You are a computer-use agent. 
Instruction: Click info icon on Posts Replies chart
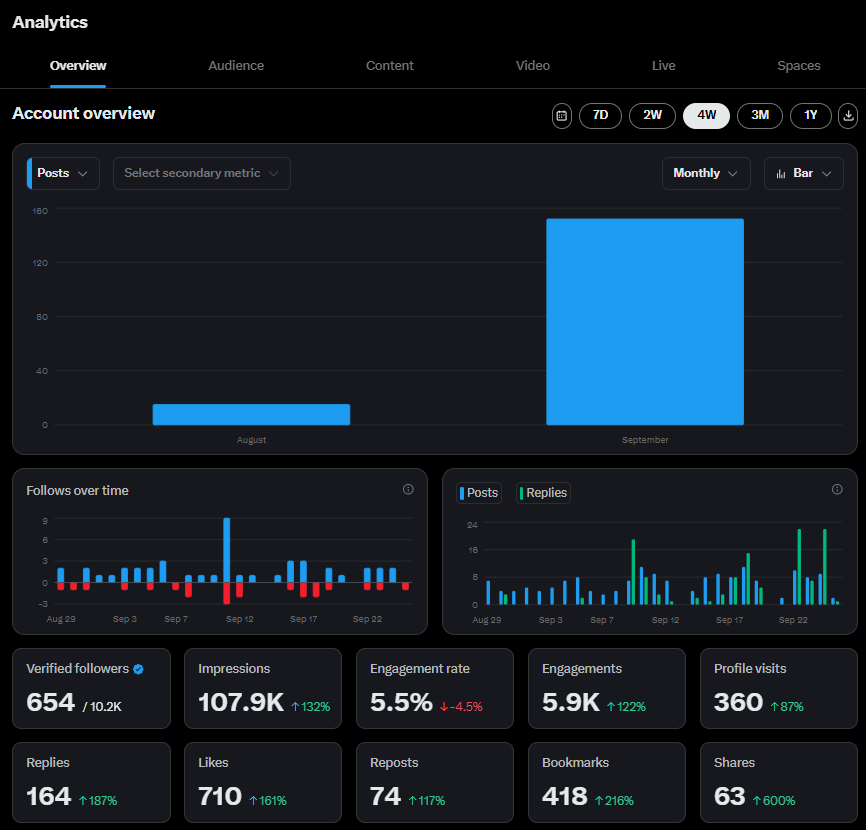[x=837, y=490]
